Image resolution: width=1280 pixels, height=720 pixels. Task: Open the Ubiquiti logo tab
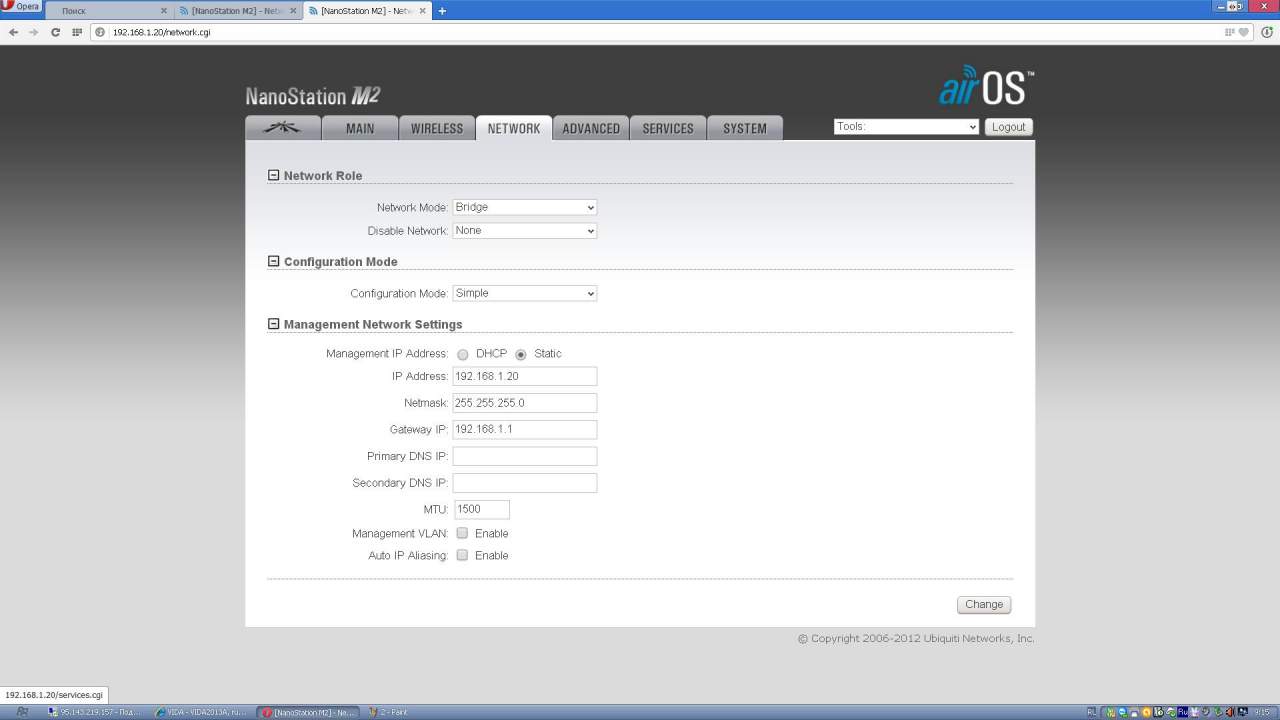(x=283, y=128)
